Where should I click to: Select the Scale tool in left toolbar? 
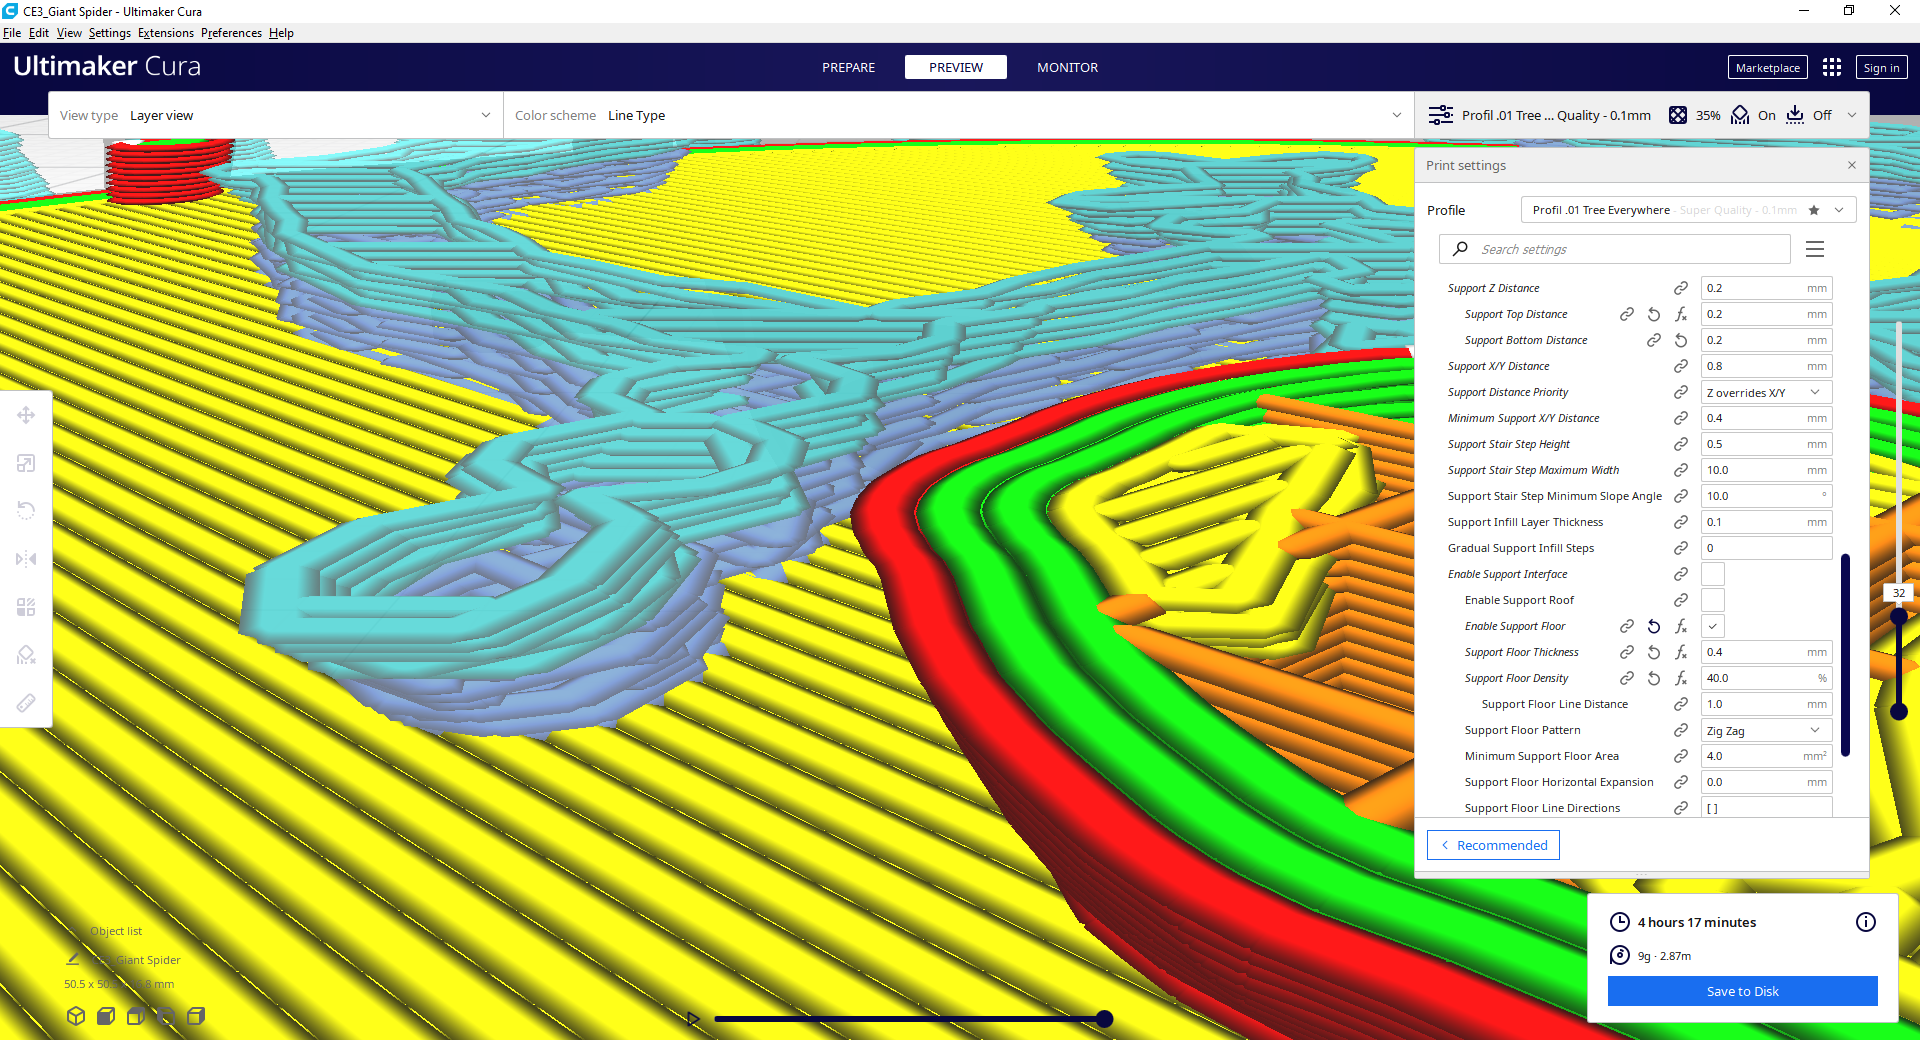[26, 463]
